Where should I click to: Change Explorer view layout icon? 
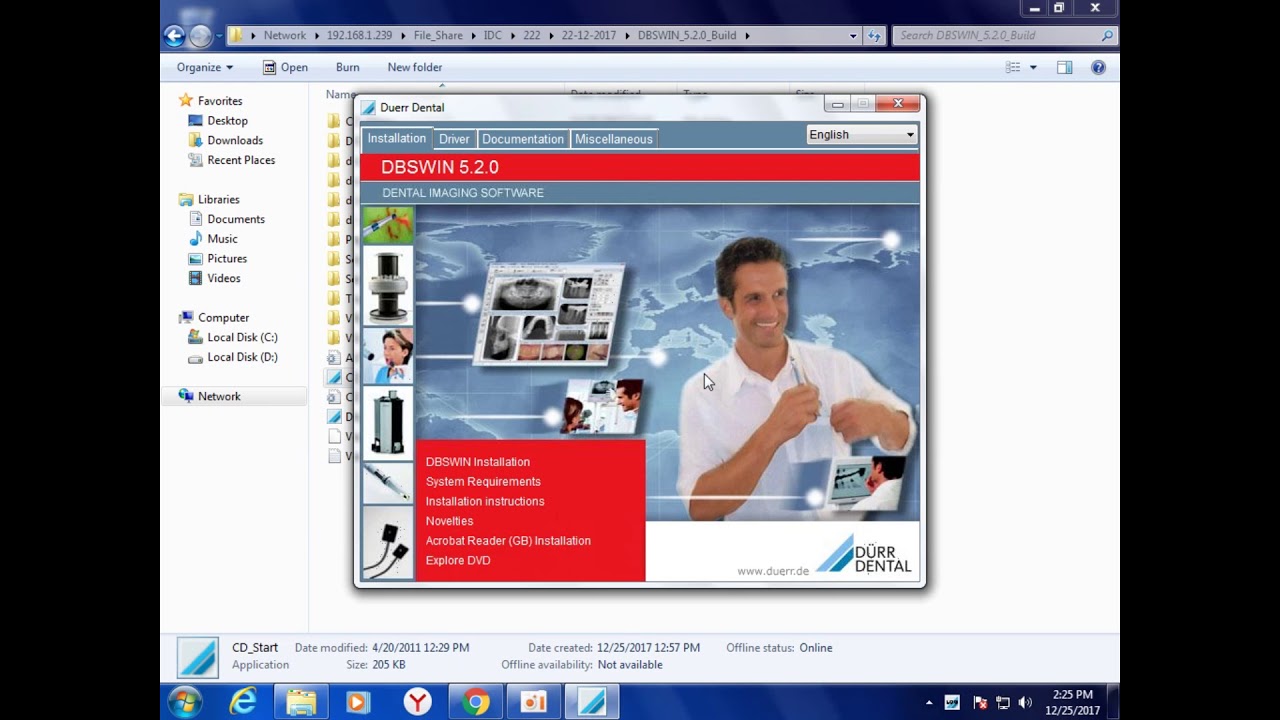coord(1013,67)
